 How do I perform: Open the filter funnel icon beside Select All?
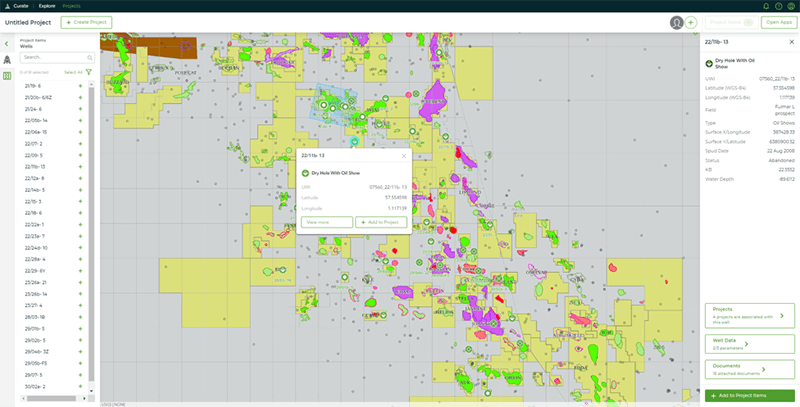tap(88, 72)
